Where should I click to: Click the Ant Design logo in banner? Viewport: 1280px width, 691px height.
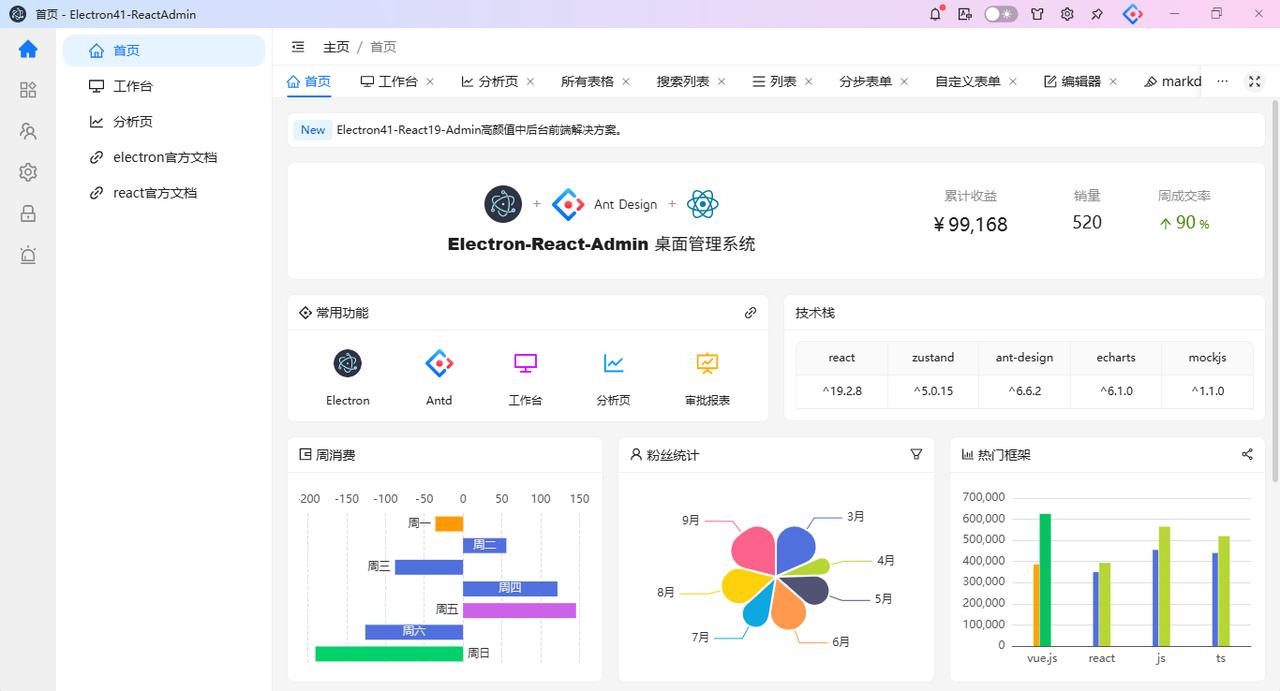568,204
